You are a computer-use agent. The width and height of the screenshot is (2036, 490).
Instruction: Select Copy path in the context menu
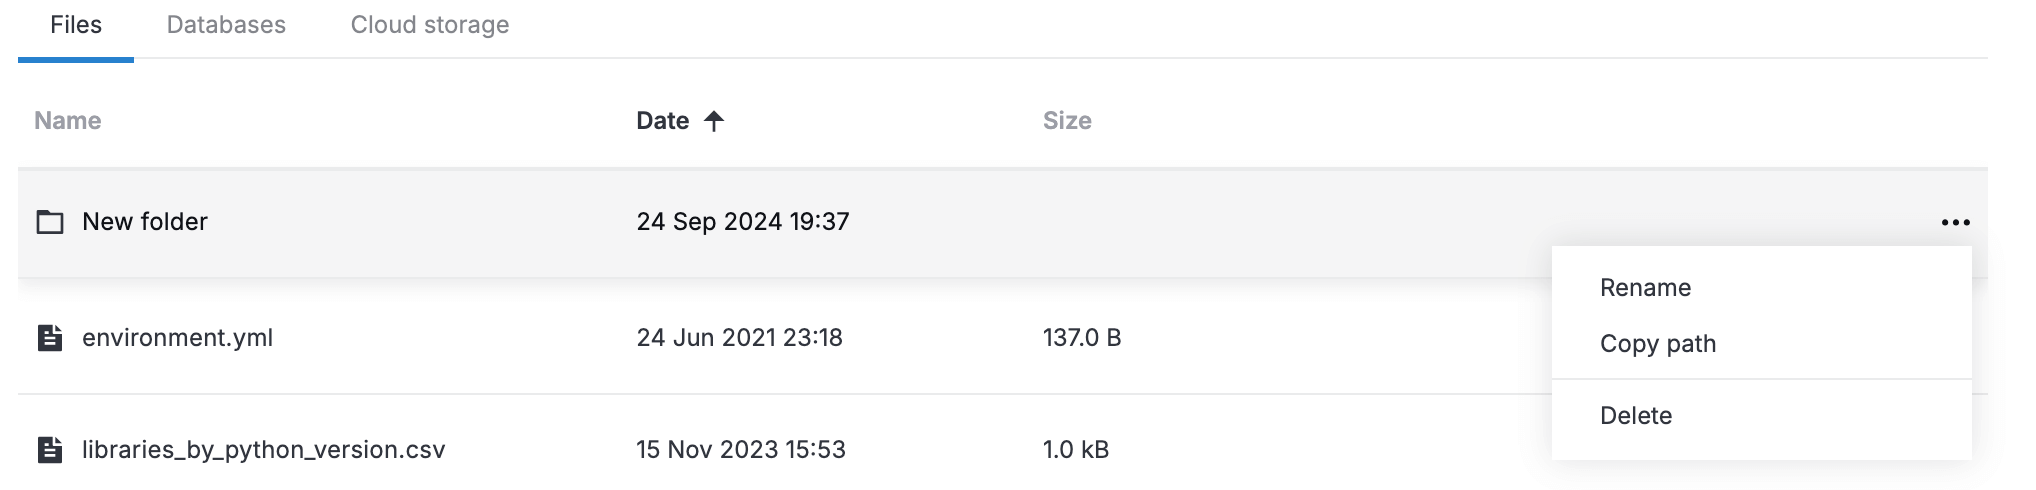pyautogui.click(x=1657, y=344)
